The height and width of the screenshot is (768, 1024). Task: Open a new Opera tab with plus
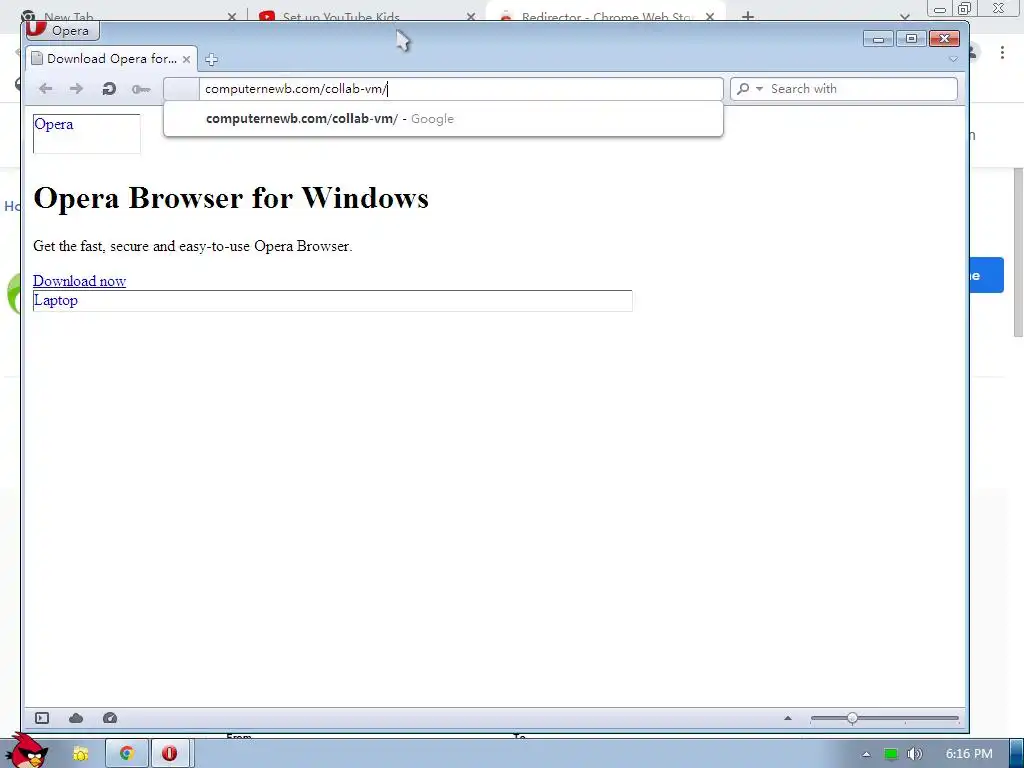pos(211,59)
